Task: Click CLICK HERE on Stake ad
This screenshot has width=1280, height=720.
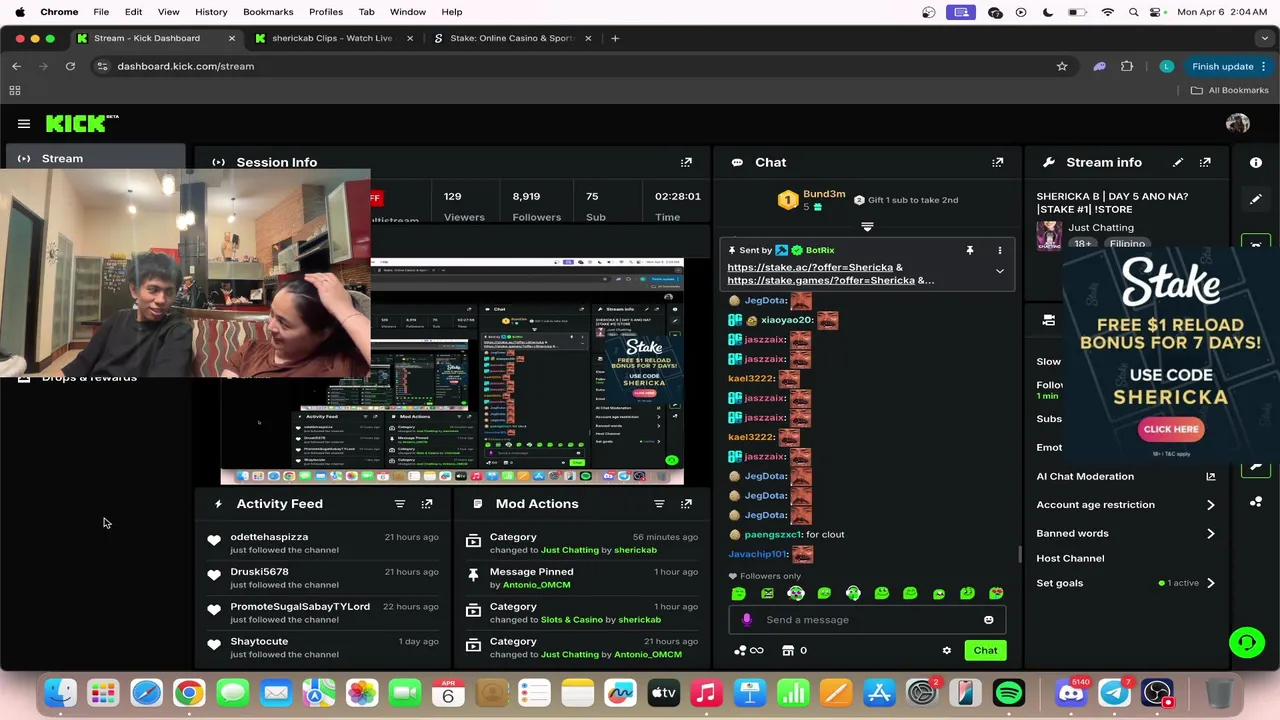Action: (1171, 429)
